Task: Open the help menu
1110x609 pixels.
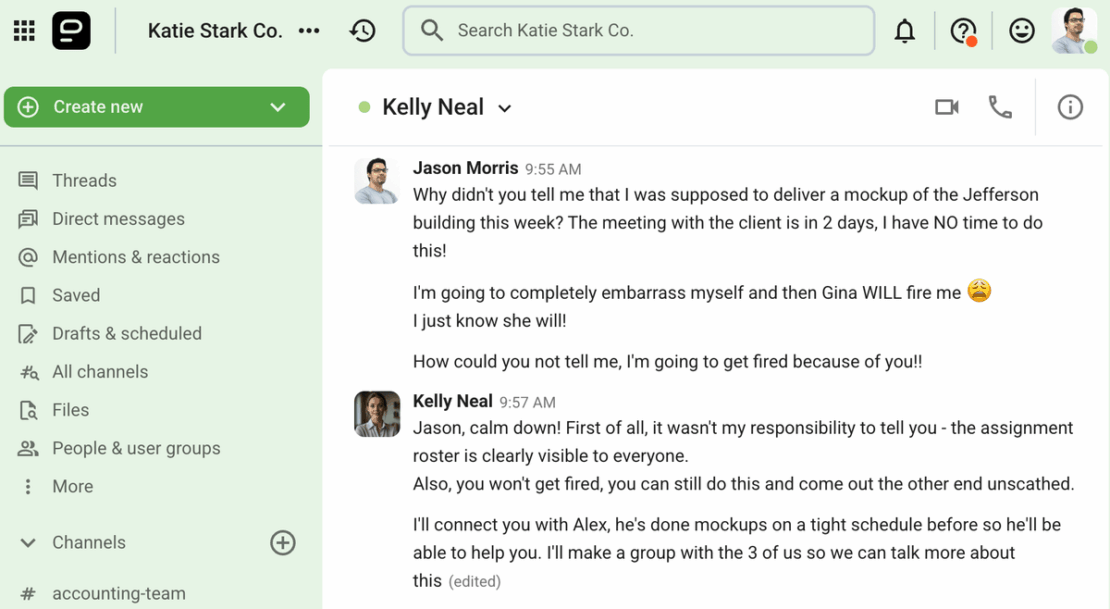Action: pos(961,30)
